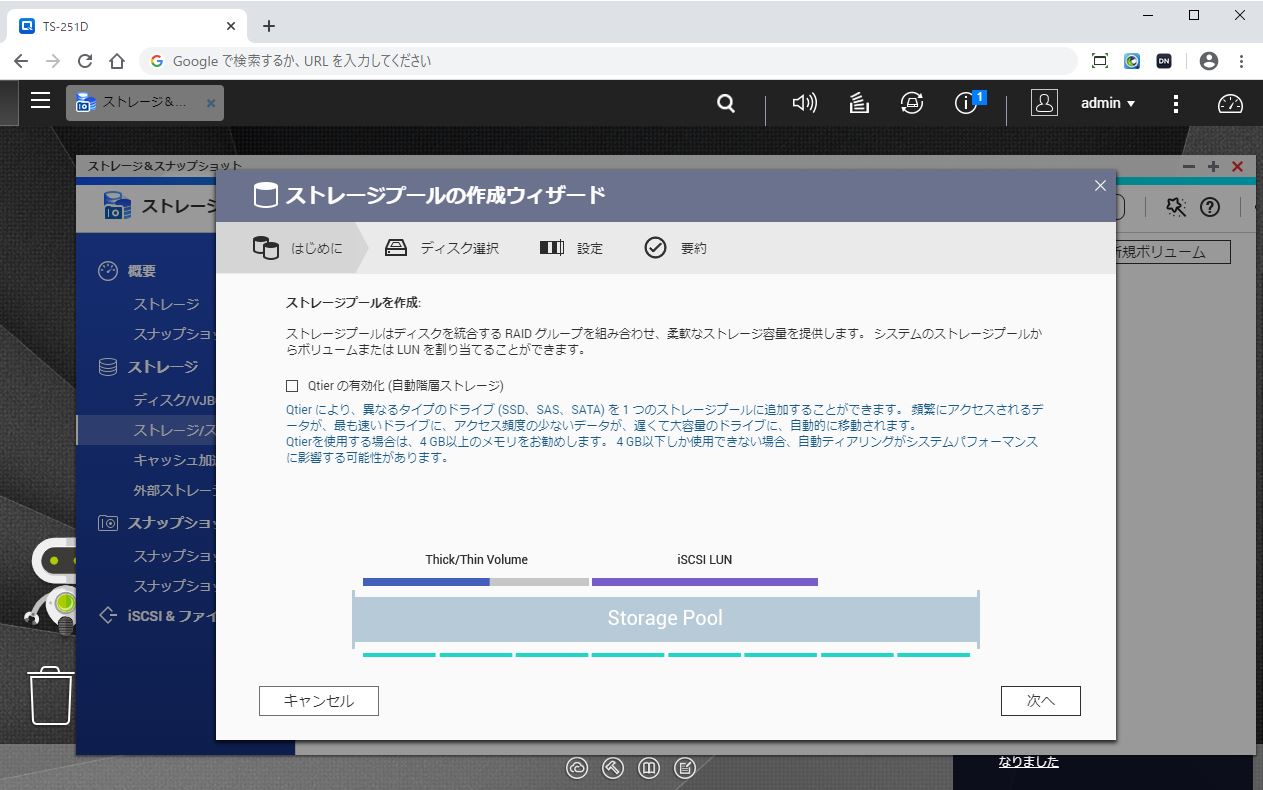Open the QTS main hamburger menu
1263x790 pixels.
40,101
